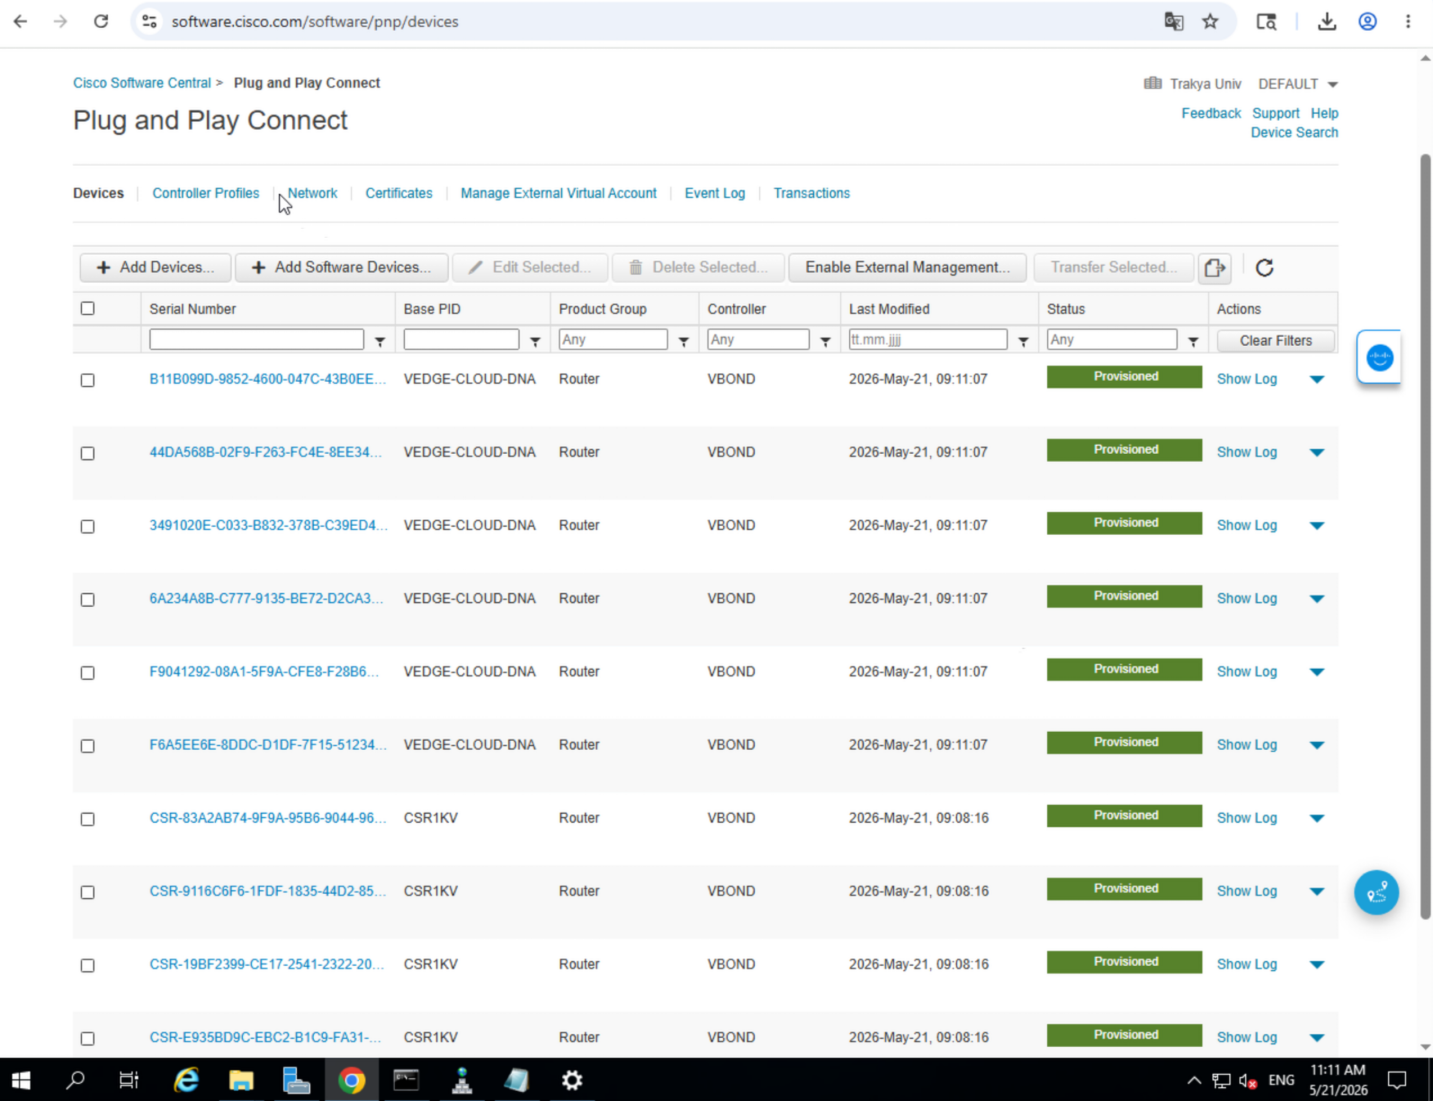Follow the Cisco Software Central breadcrumb
Image resolution: width=1433 pixels, height=1101 pixels.
[142, 83]
